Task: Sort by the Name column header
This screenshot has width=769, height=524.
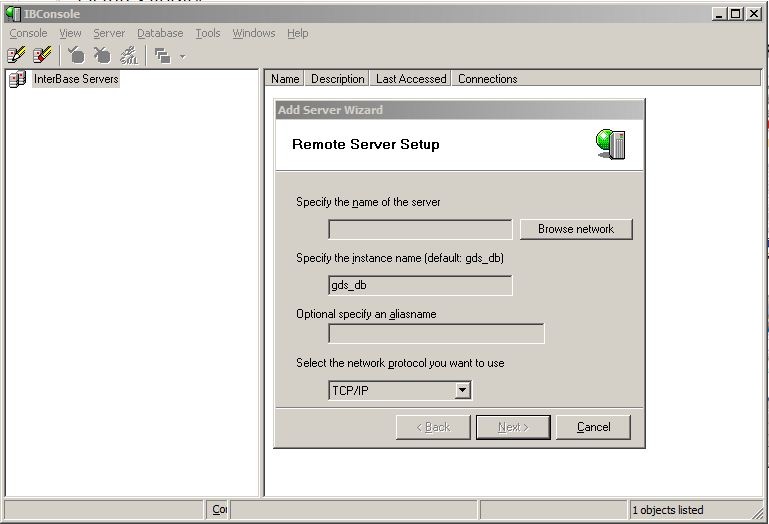Action: (285, 79)
